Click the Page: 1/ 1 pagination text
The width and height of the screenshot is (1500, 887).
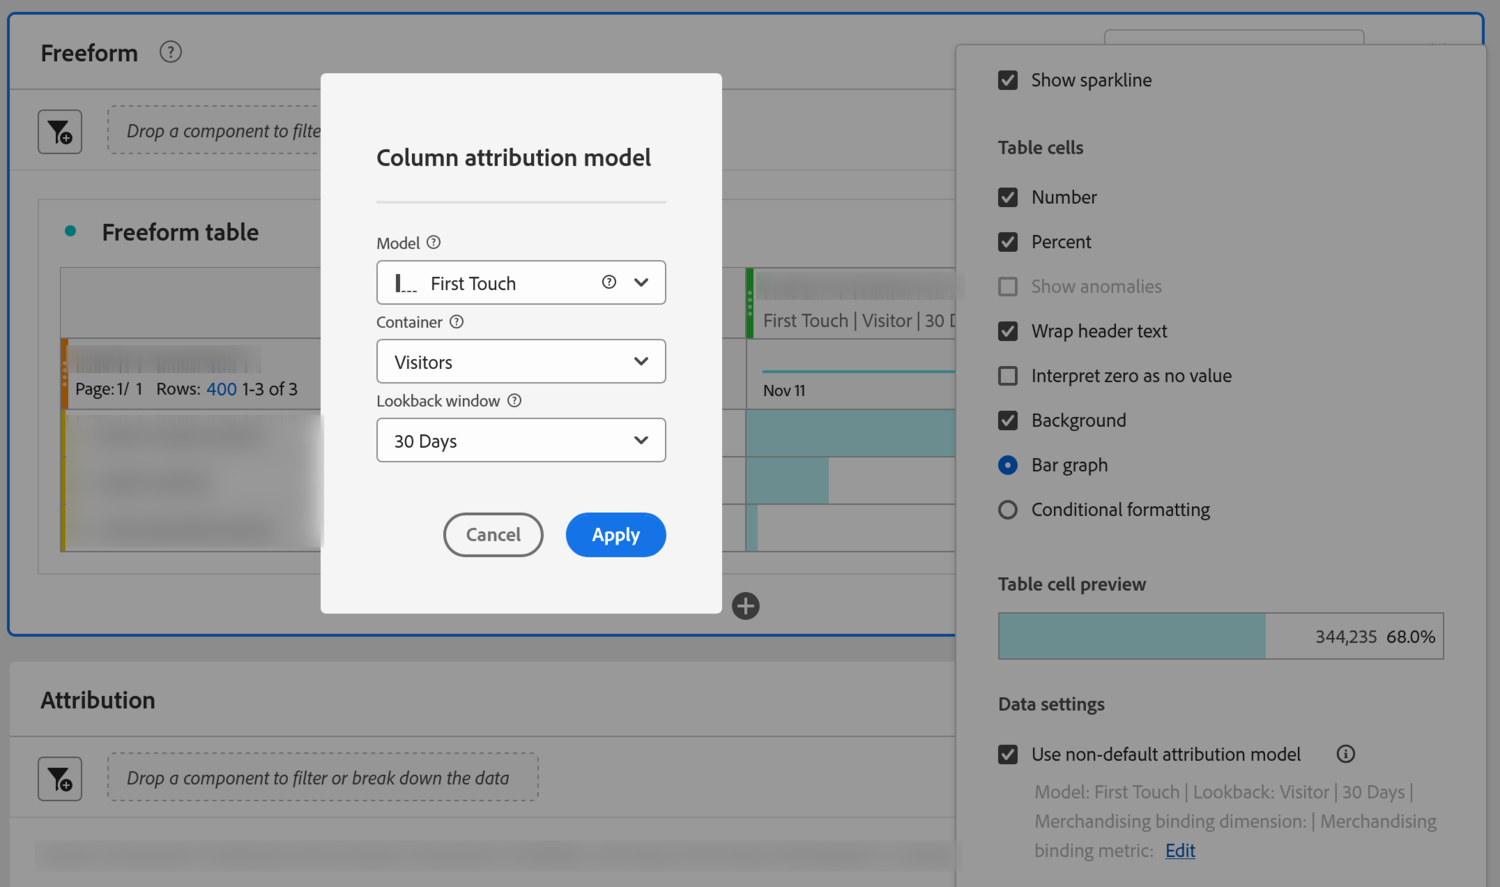click(109, 389)
